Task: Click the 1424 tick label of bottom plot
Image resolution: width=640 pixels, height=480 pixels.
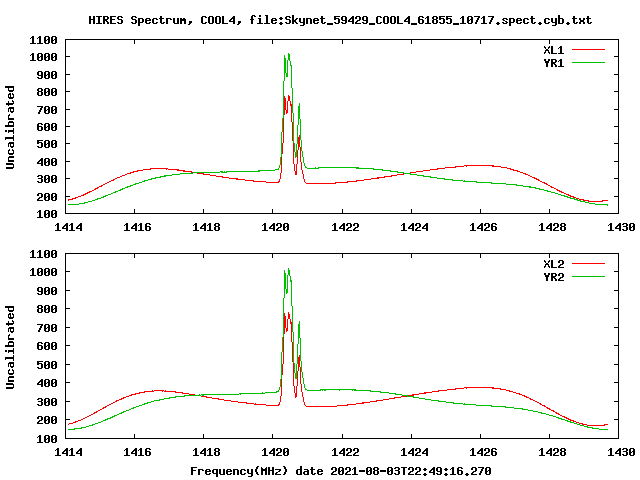Action: click(414, 452)
